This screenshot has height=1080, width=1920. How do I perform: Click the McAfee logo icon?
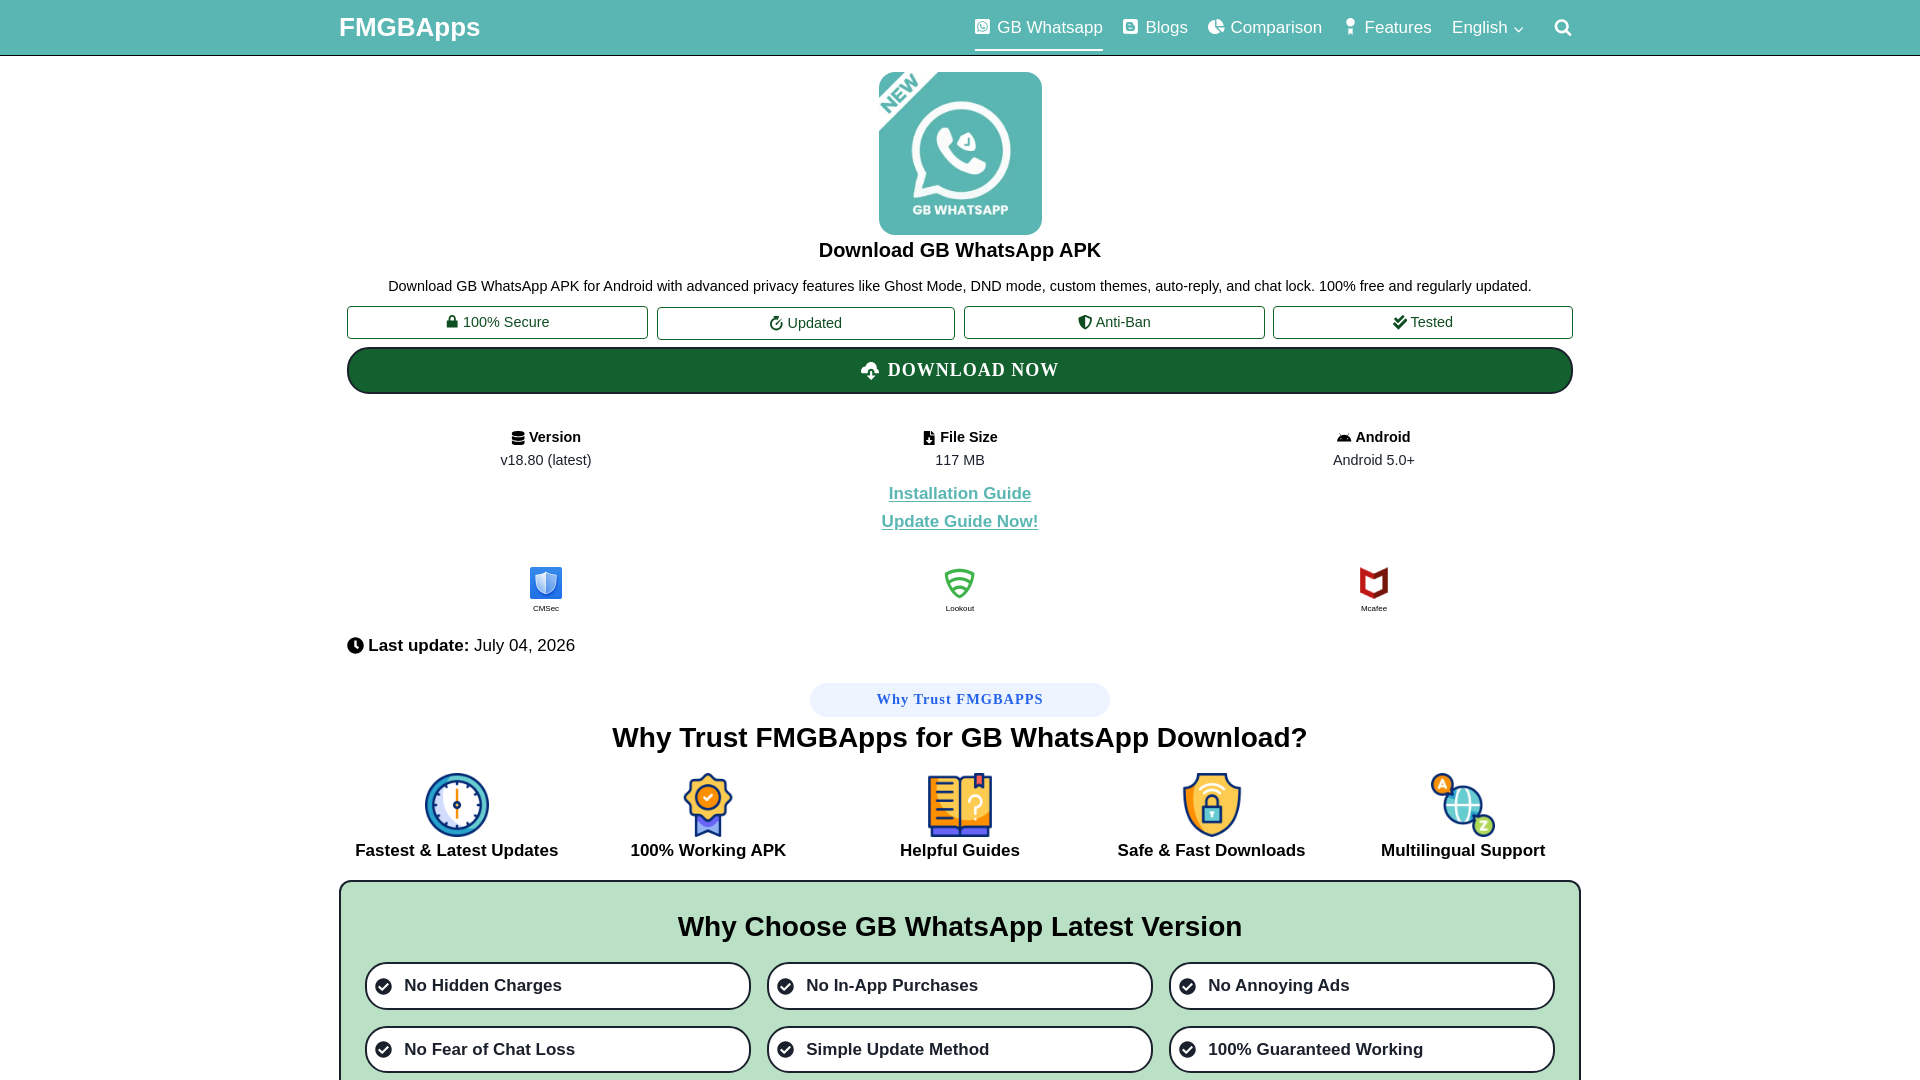pyautogui.click(x=1374, y=583)
